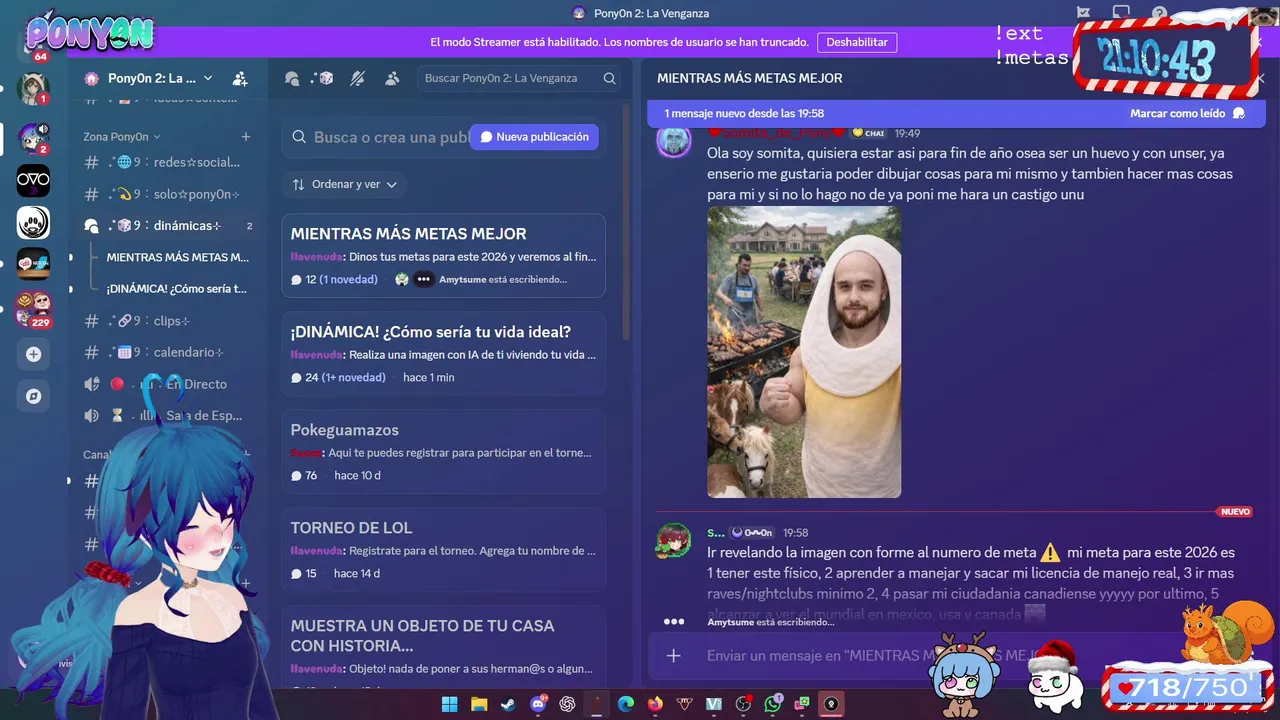Click the MIENTRAS MÁS METAS MEJOR thread title header
Image resolution: width=1280 pixels, height=720 pixels.
tap(750, 78)
